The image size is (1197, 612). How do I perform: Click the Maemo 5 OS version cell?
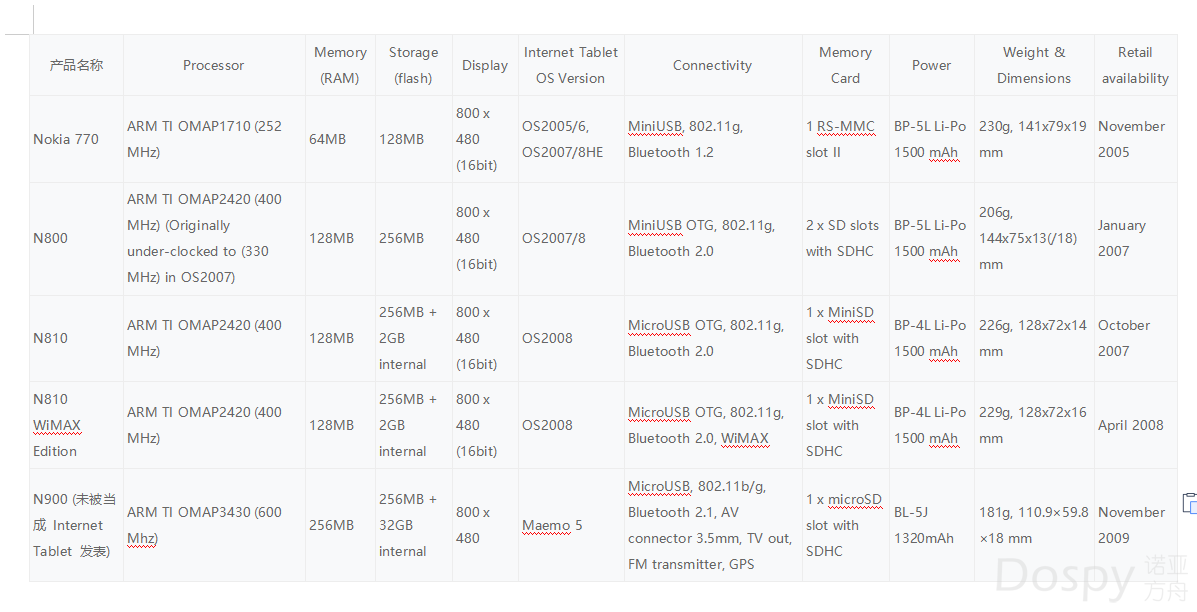pyautogui.click(x=571, y=525)
